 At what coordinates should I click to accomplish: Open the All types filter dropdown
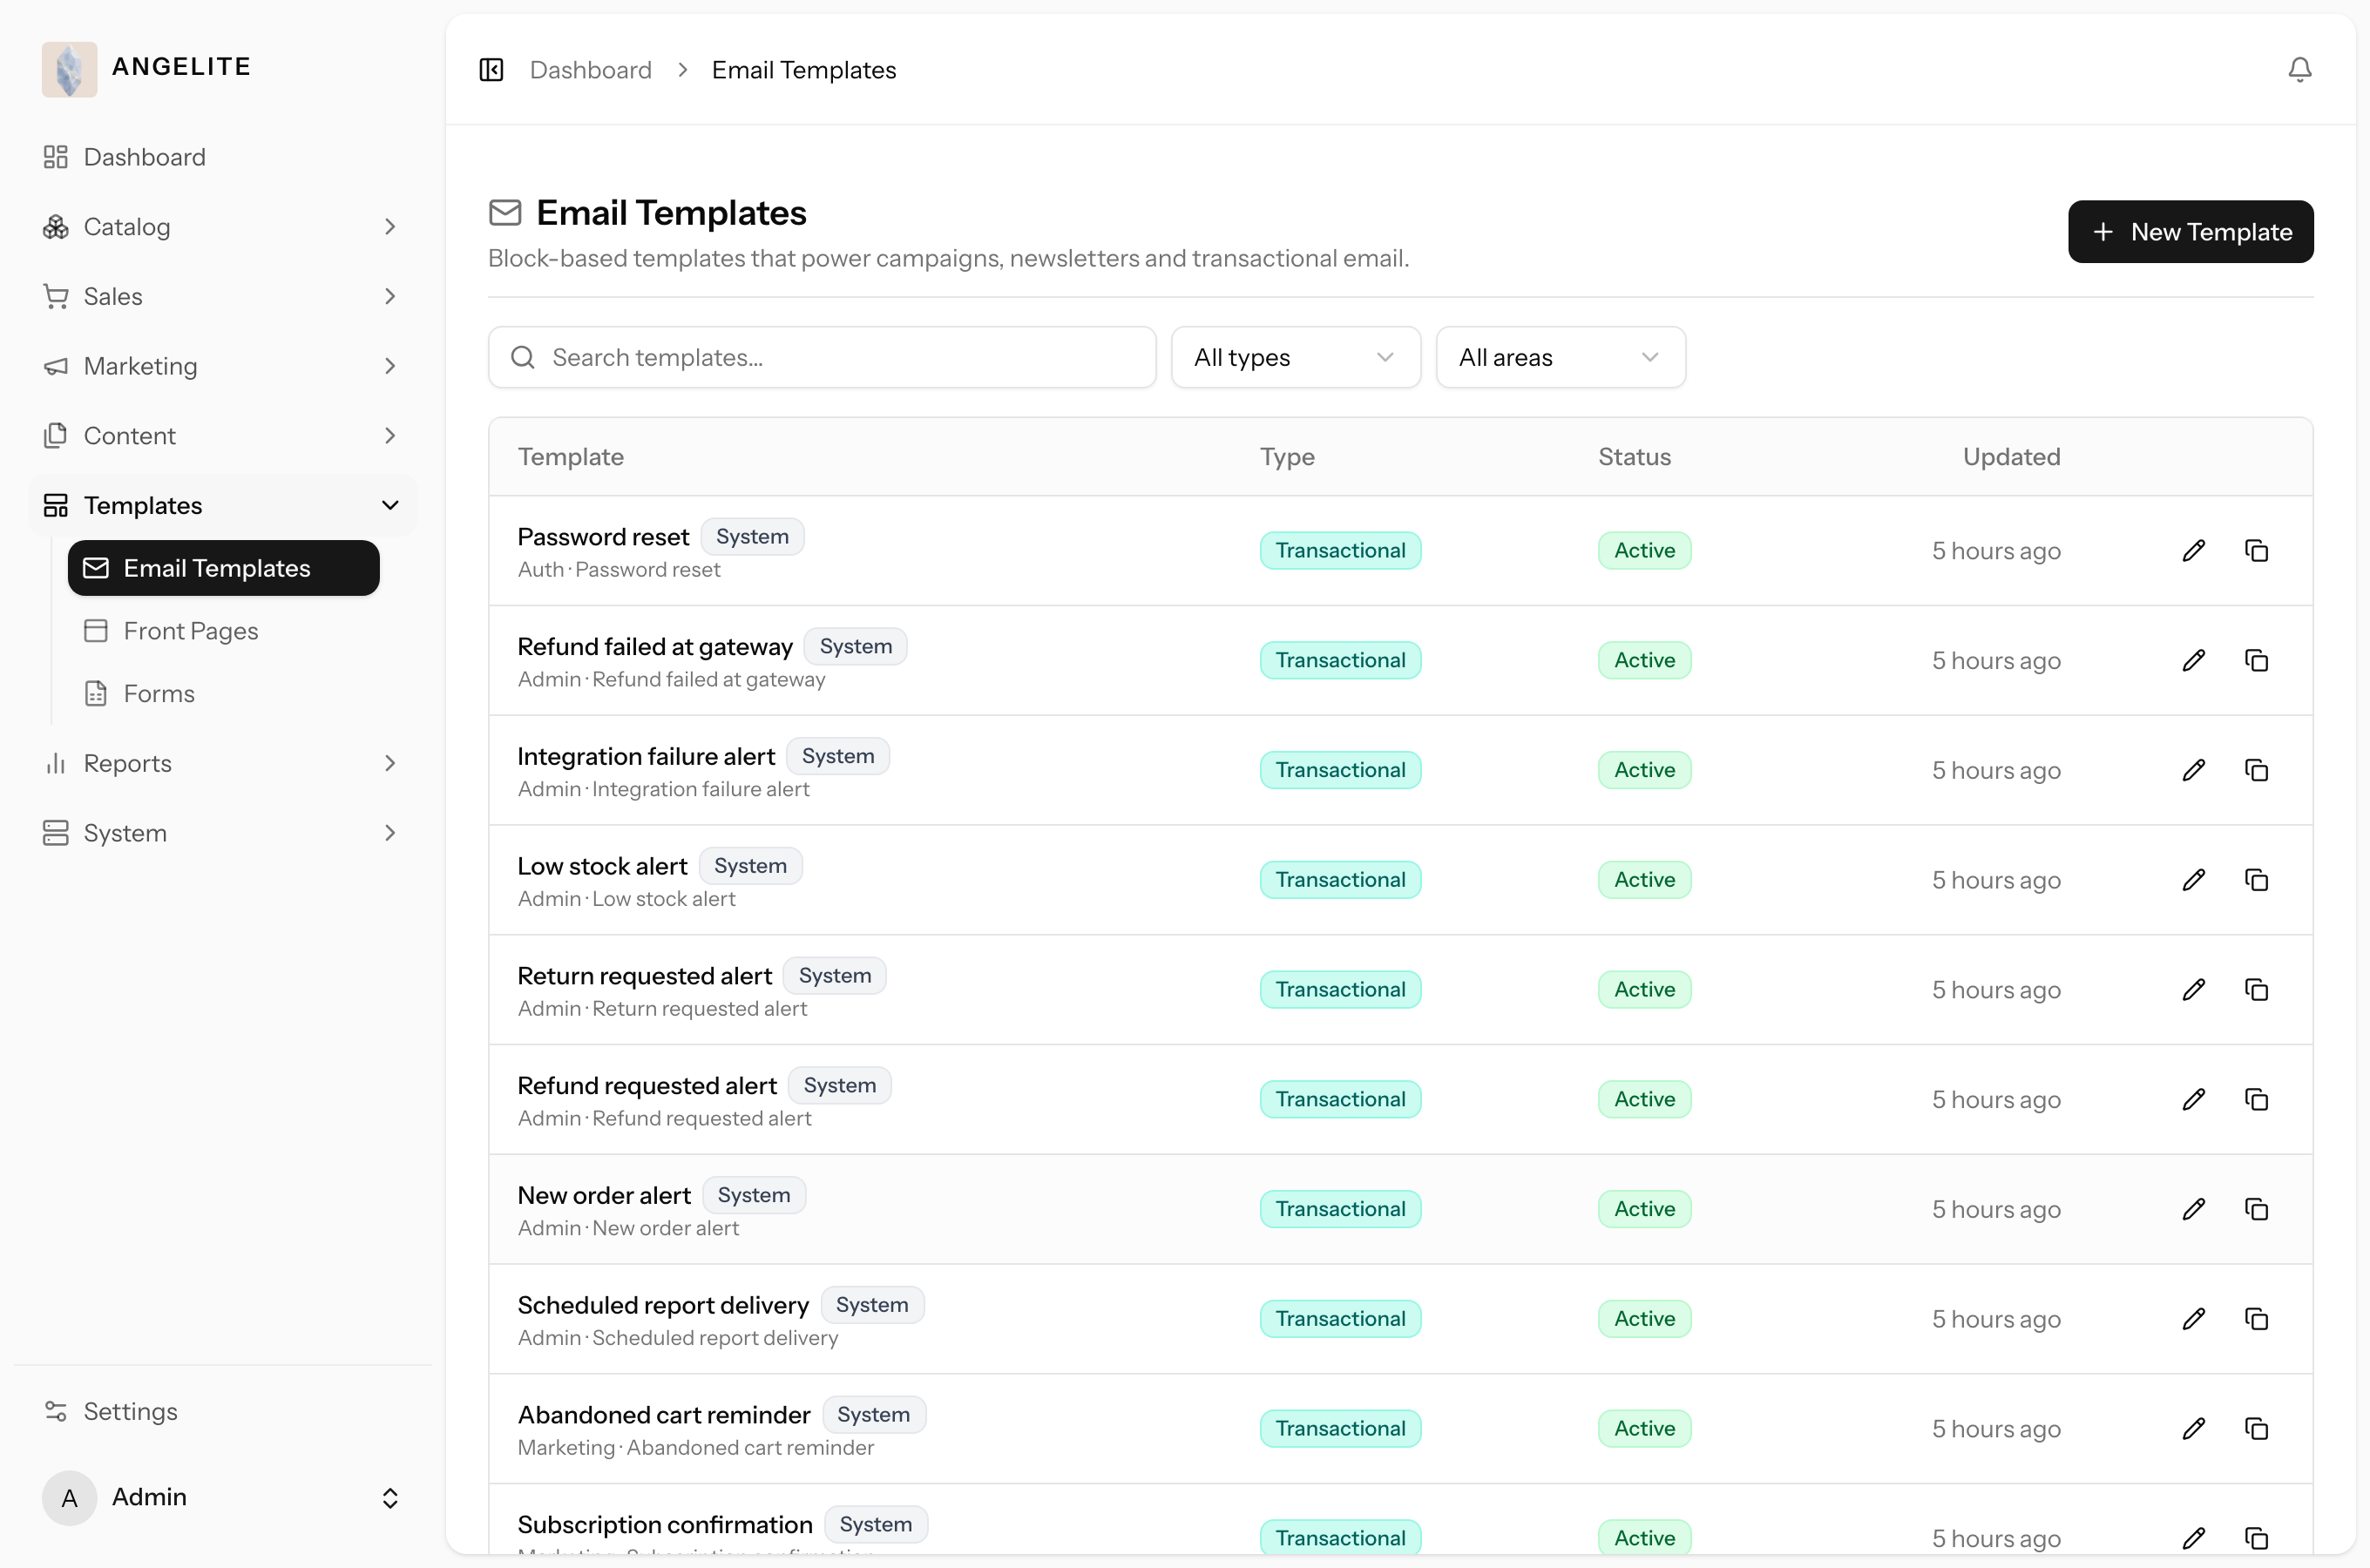click(1296, 358)
